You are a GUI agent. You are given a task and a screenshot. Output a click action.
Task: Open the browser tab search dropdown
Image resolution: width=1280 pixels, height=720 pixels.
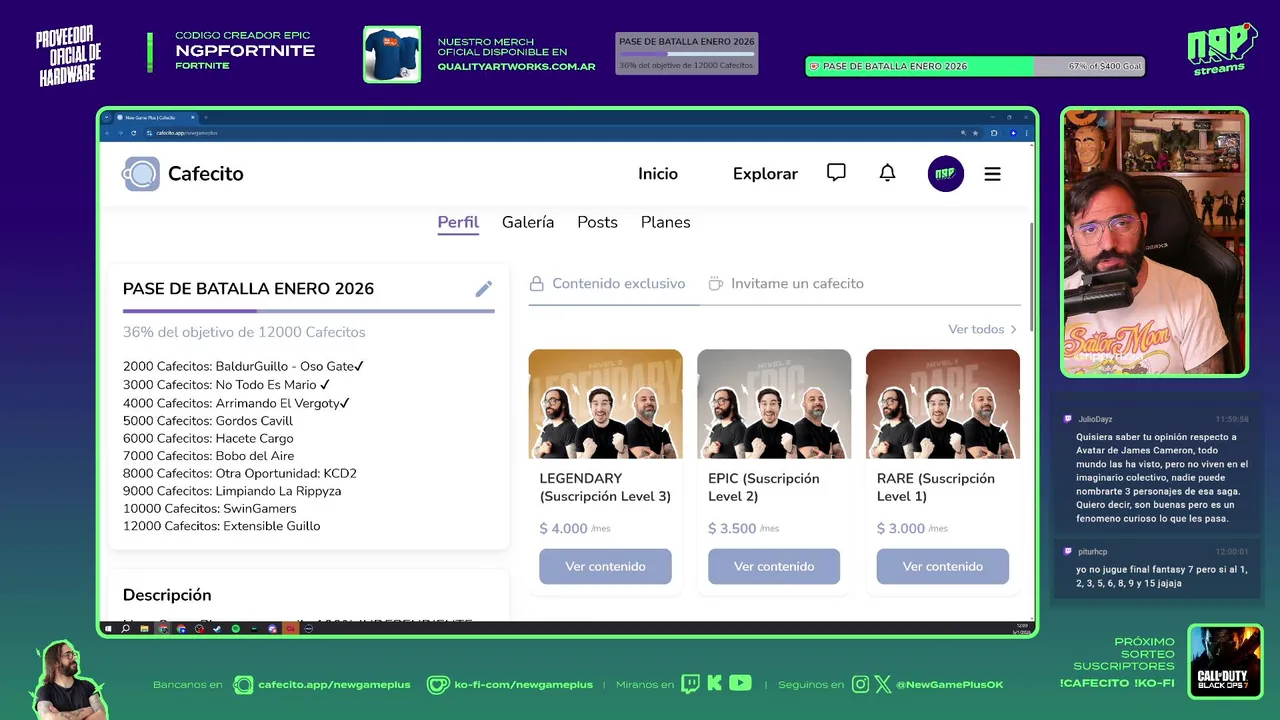tap(106, 117)
